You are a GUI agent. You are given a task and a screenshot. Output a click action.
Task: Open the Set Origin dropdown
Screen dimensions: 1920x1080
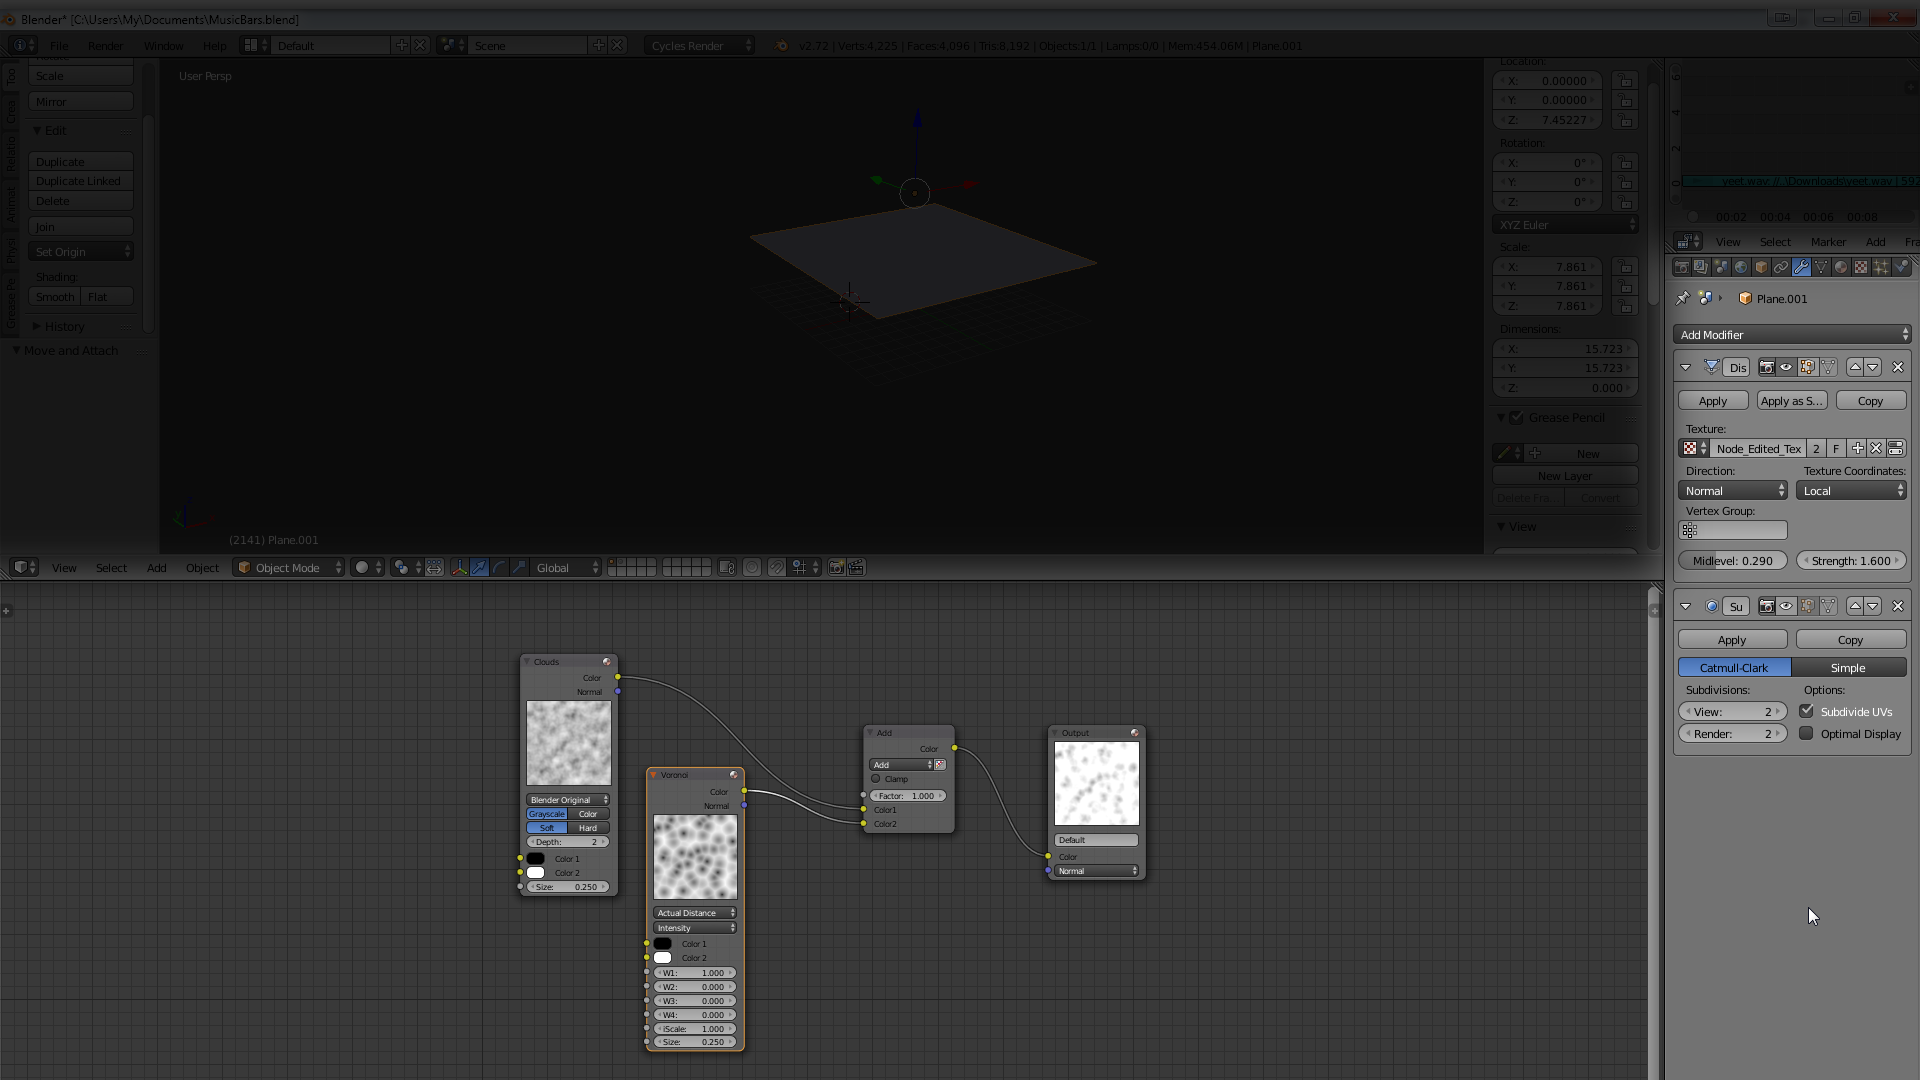point(81,252)
